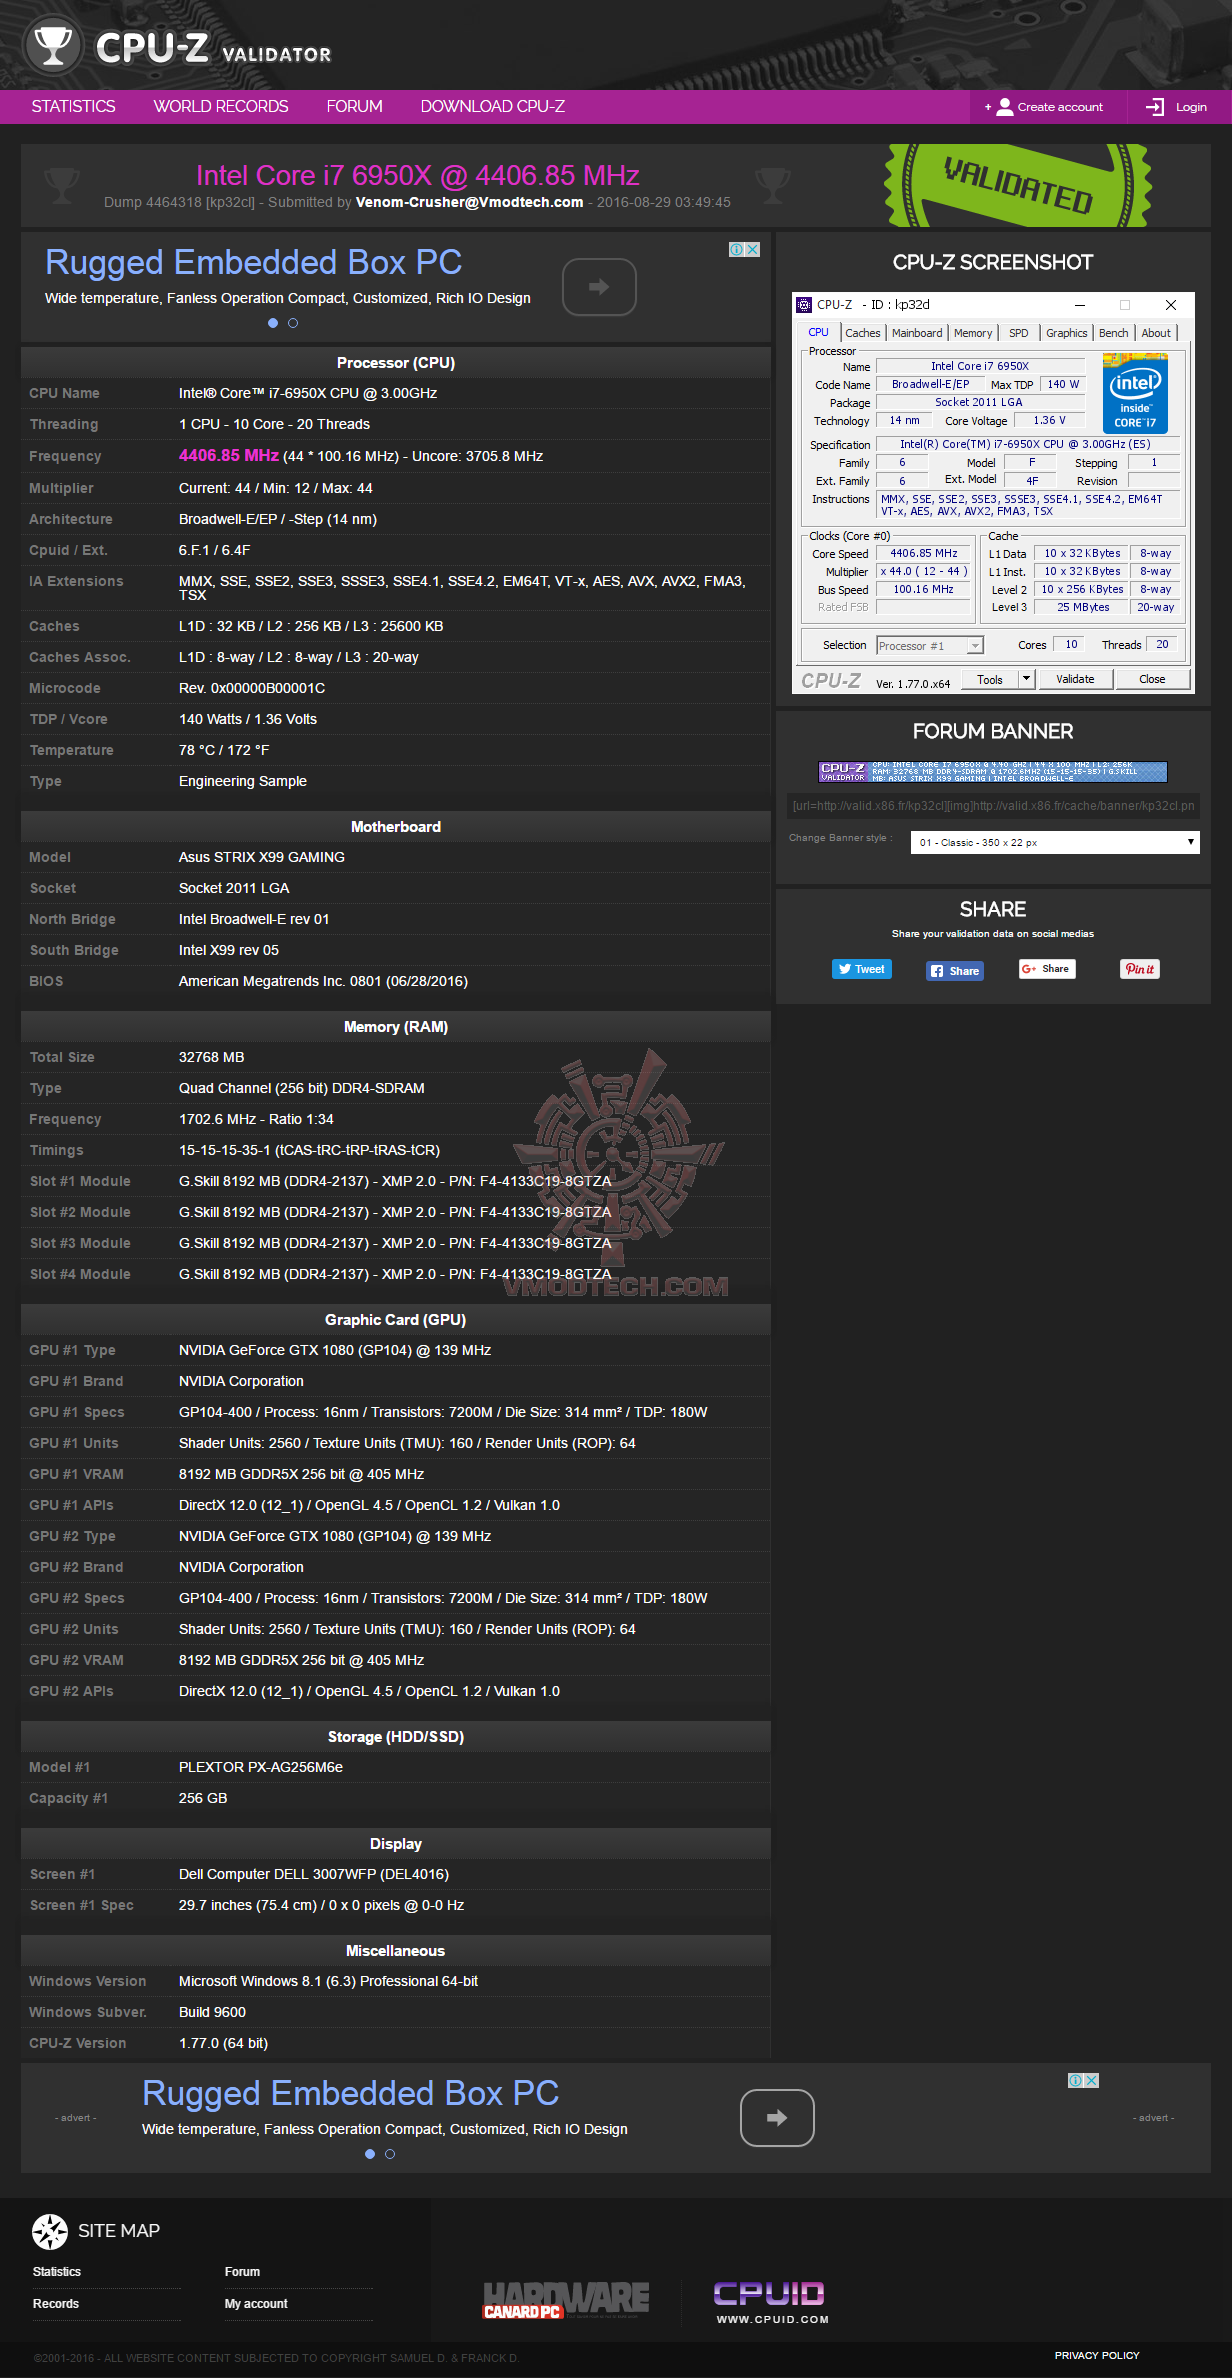Switch to the Graphics tab
This screenshot has width=1232, height=2378.
[x=1067, y=333]
